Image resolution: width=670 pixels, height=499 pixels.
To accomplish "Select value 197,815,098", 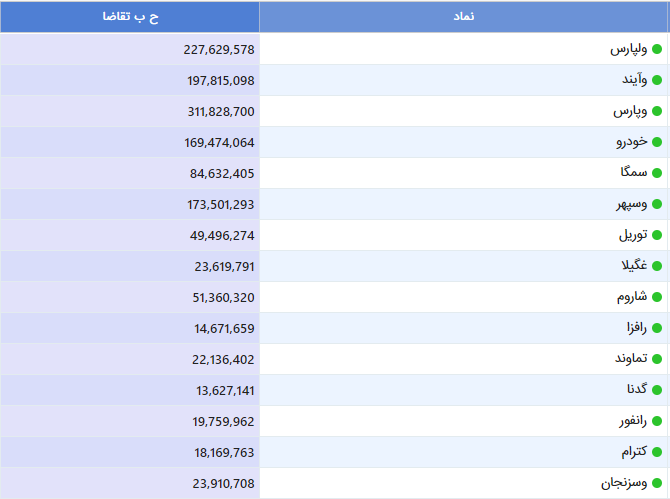I will tap(220, 81).
